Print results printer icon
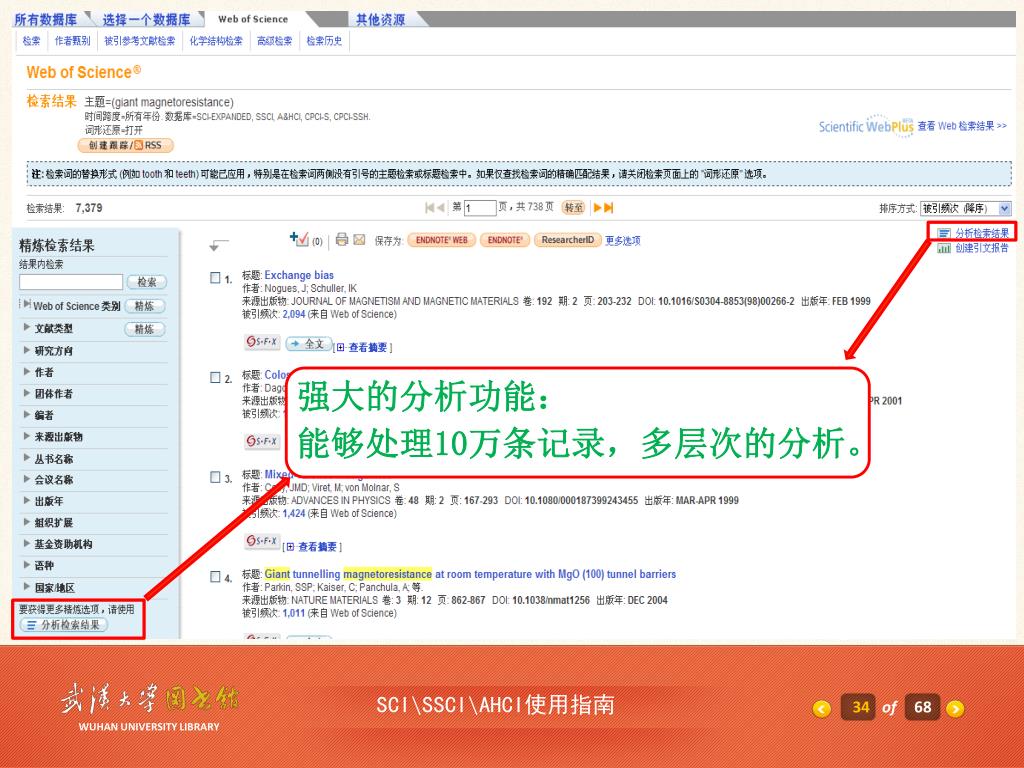Image resolution: width=1024 pixels, height=768 pixels. point(342,240)
